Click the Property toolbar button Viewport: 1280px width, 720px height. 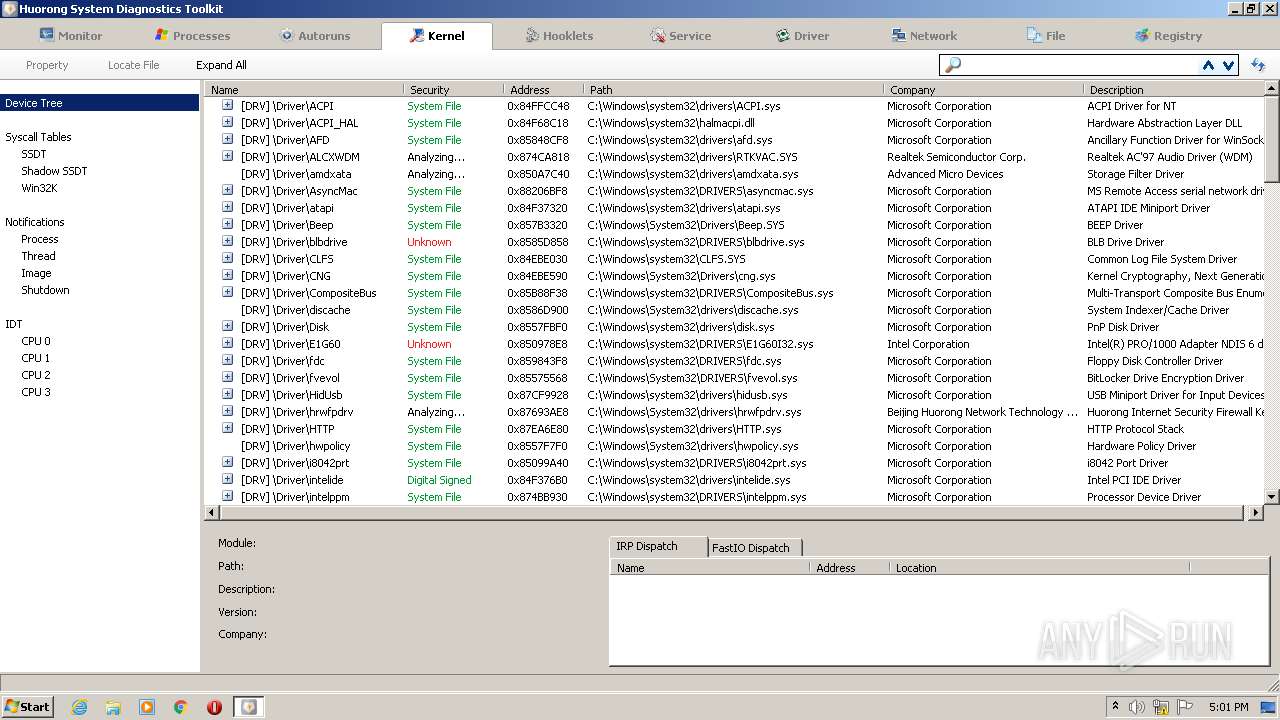47,65
